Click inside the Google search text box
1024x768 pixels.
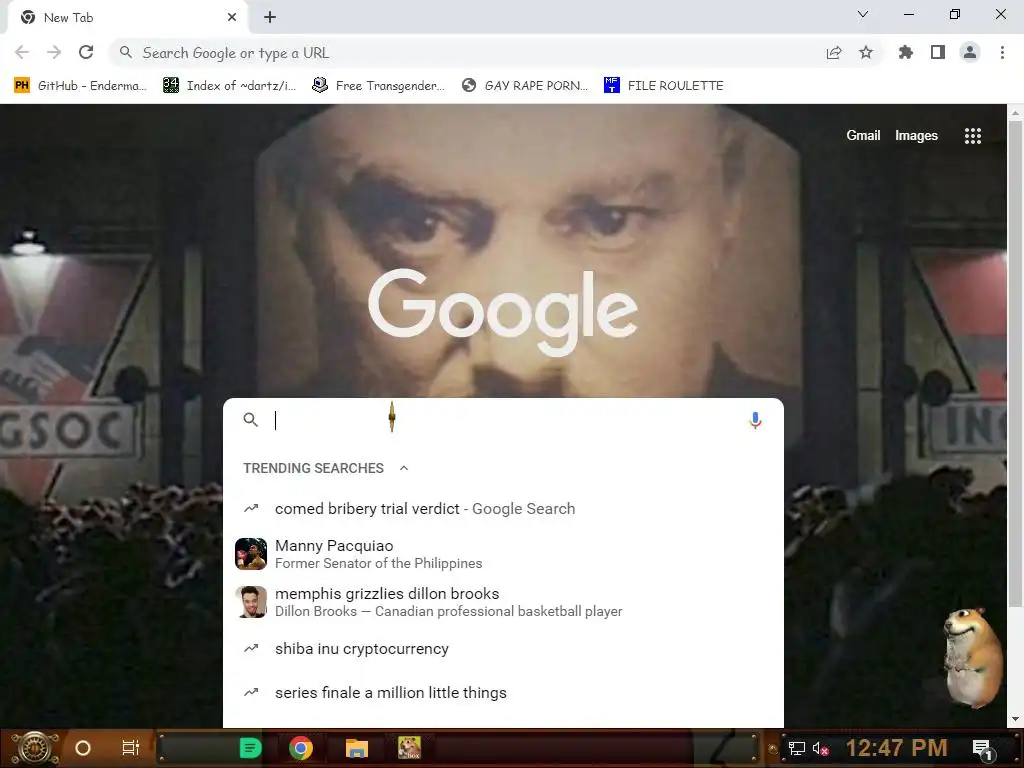[x=503, y=420]
